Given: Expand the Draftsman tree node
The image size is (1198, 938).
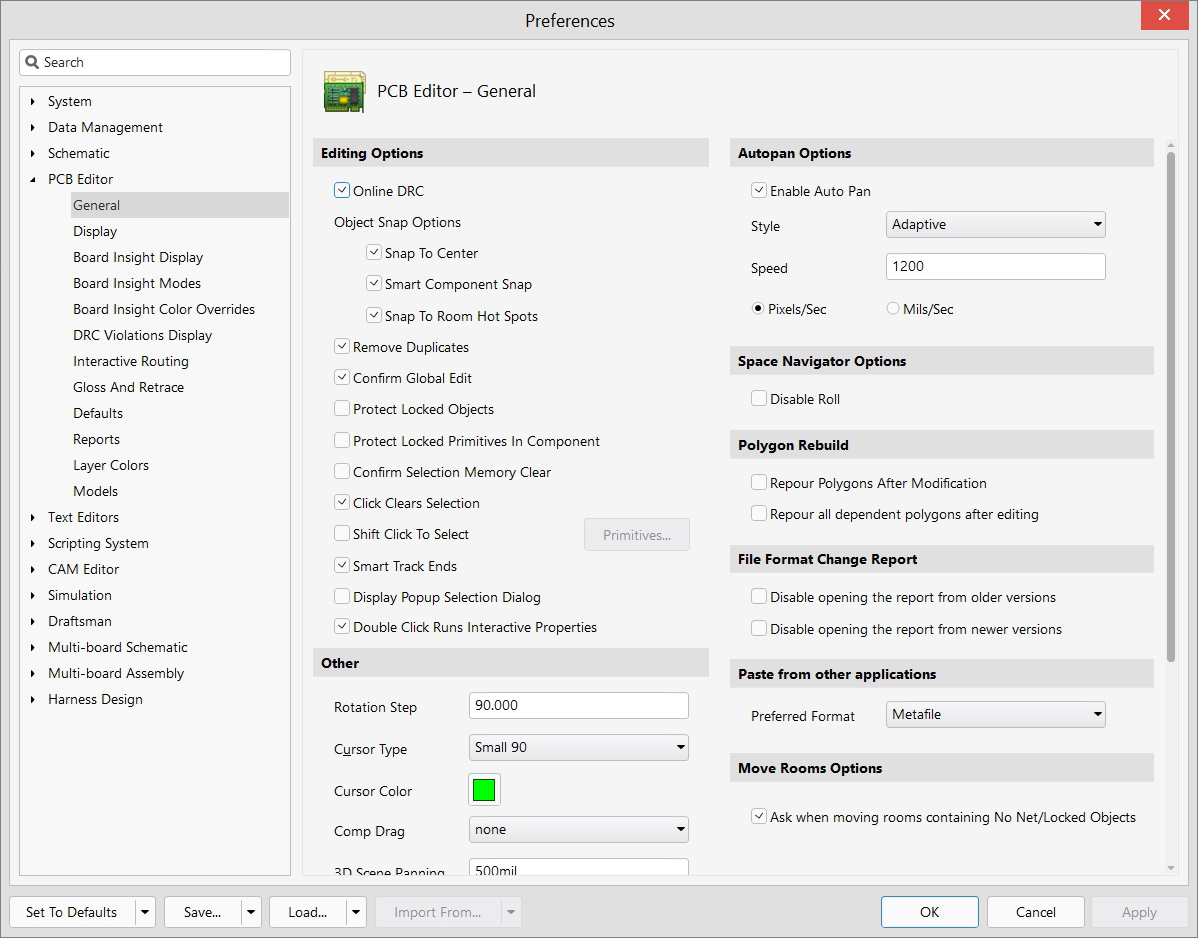Looking at the screenshot, I should click(x=33, y=621).
